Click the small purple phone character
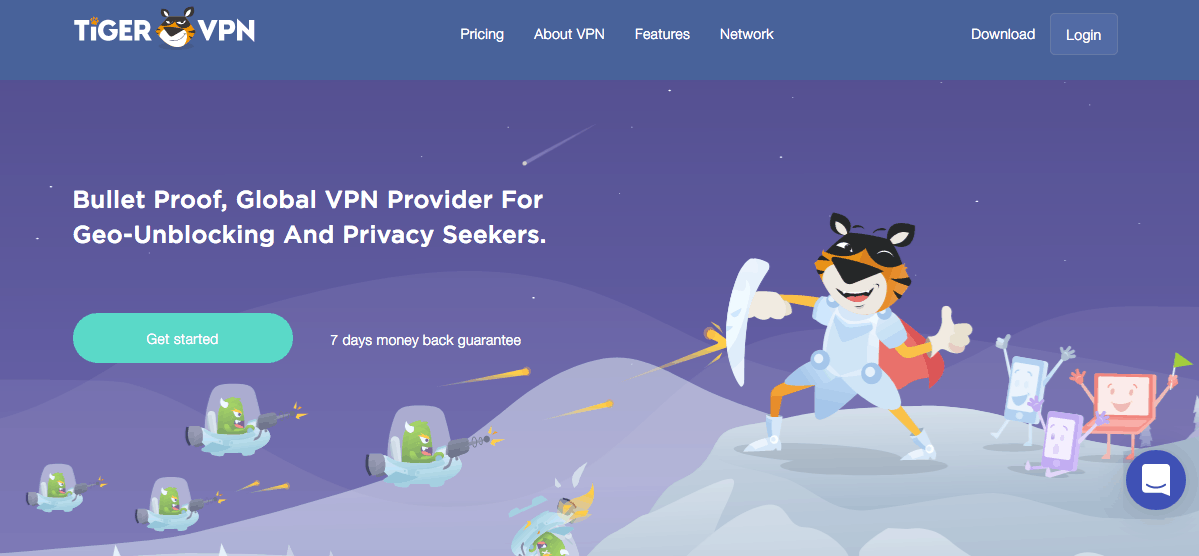The width and height of the screenshot is (1199, 556). 1064,443
